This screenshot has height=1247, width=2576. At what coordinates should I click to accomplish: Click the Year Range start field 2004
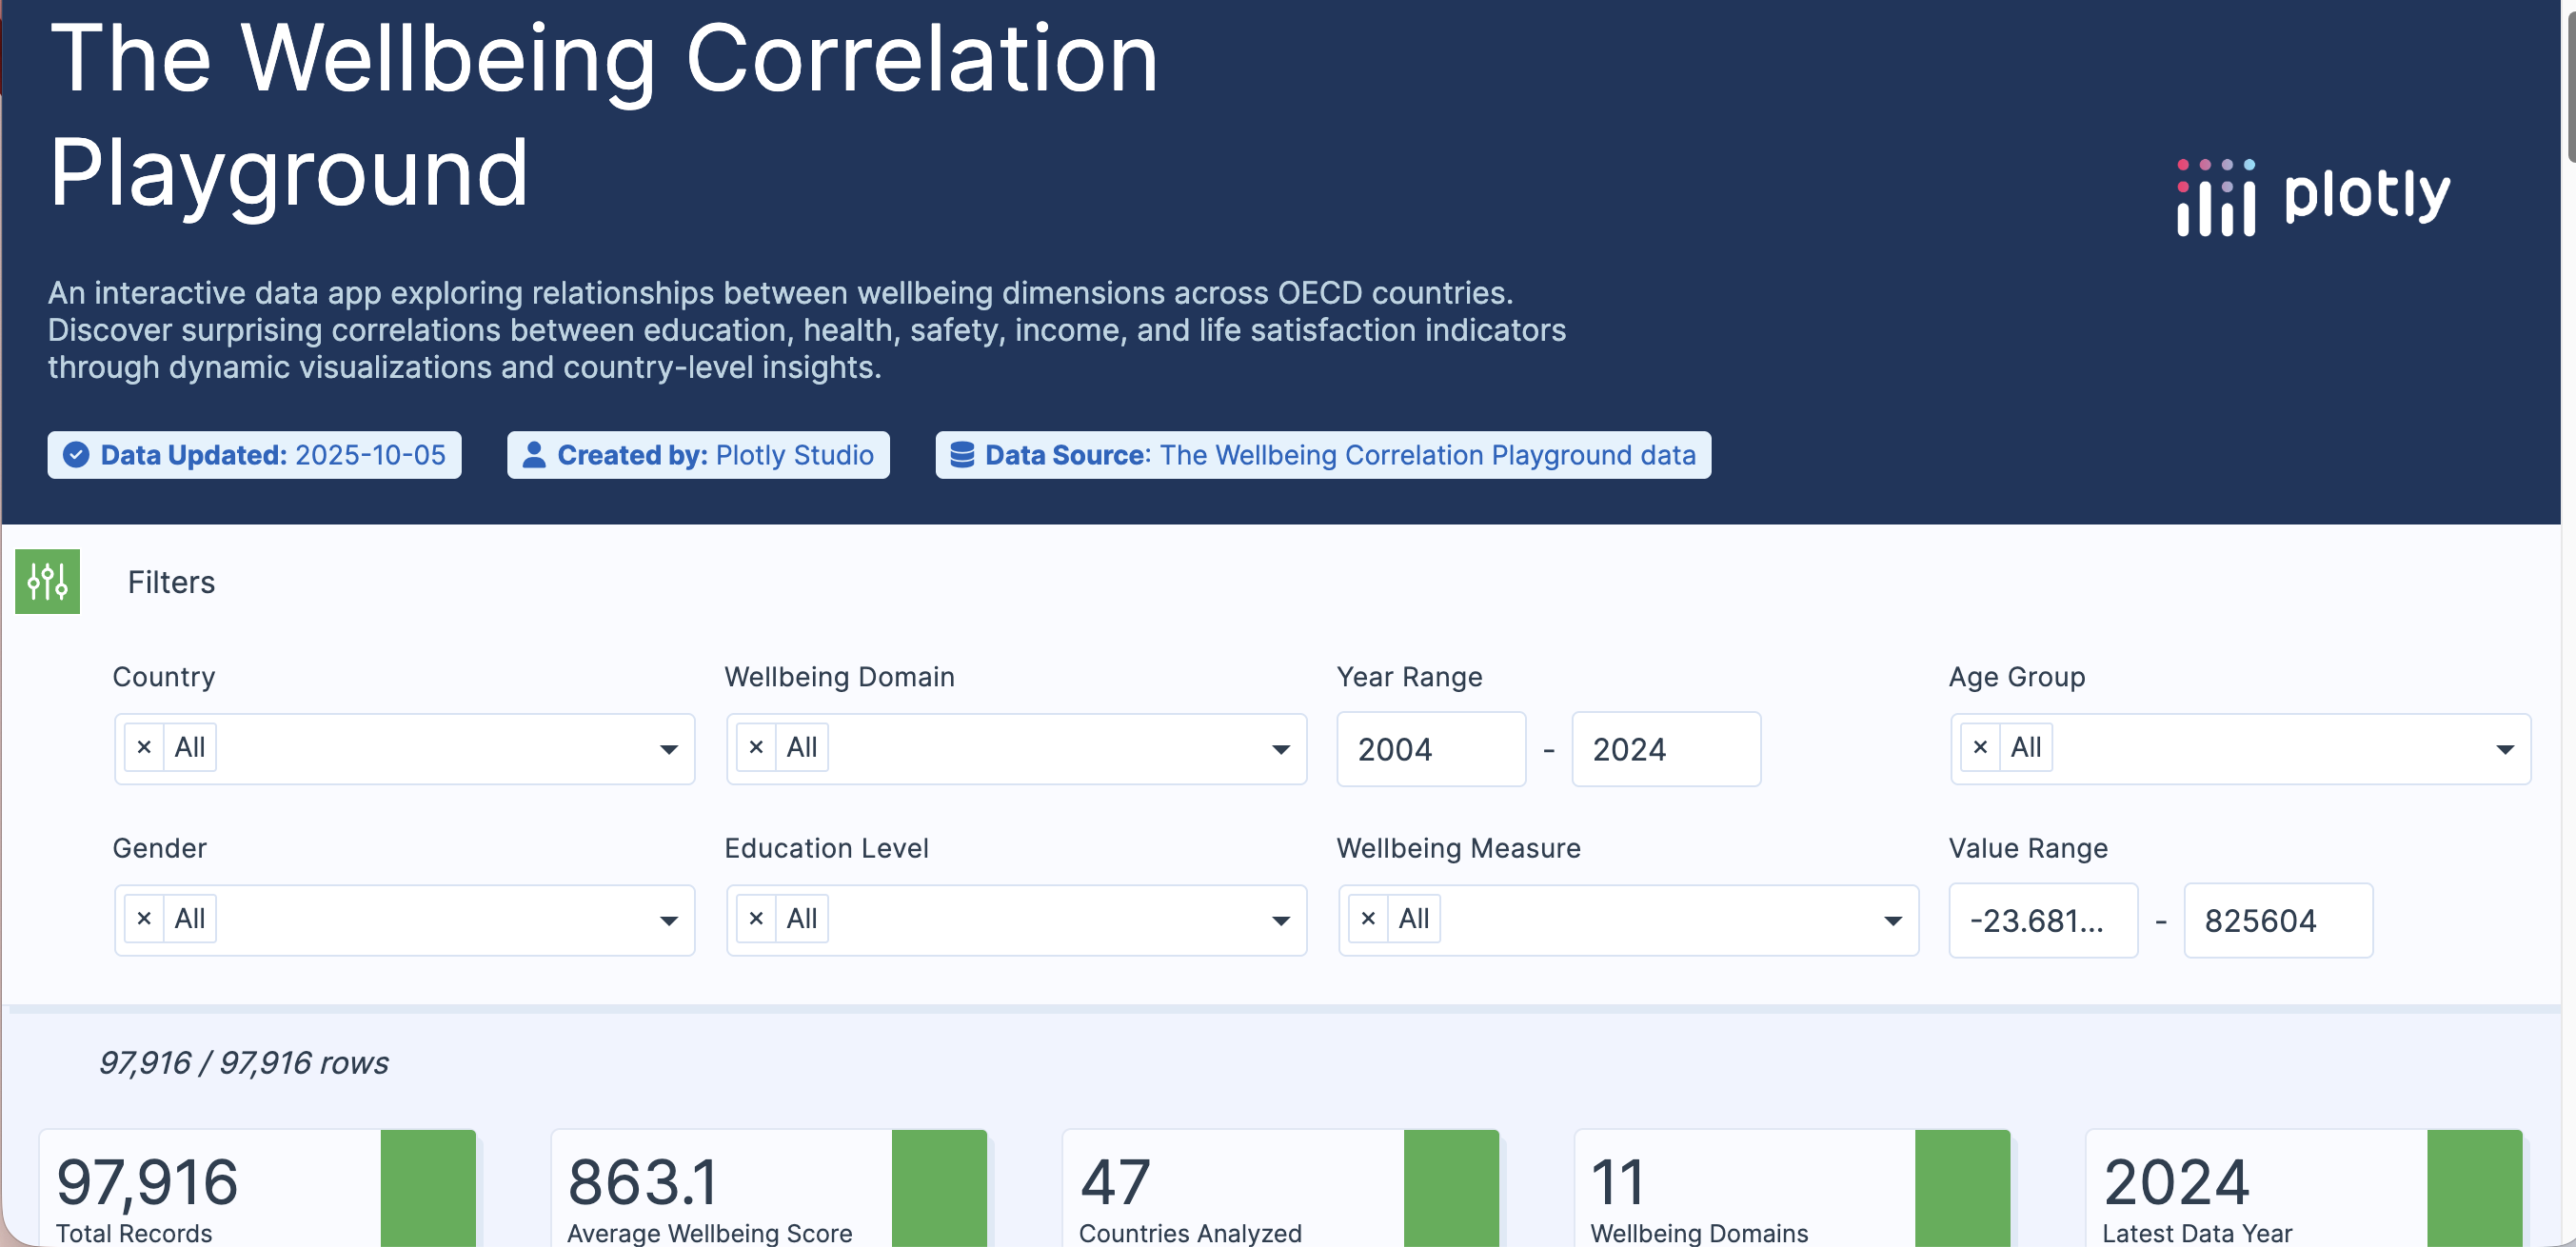[1430, 749]
